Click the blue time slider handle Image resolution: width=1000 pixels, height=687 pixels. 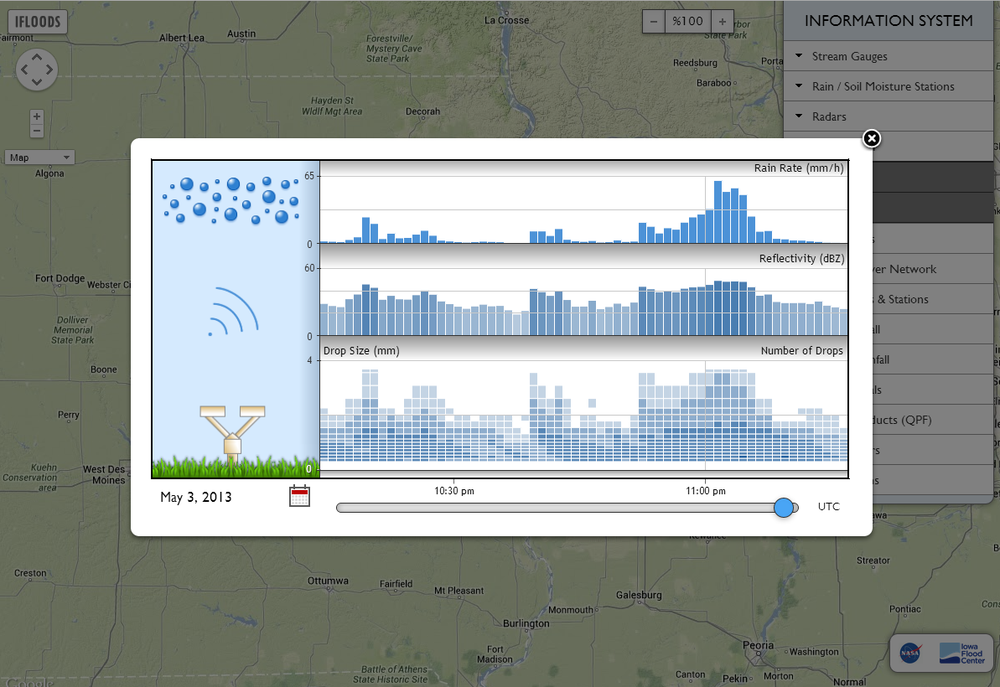tap(784, 507)
